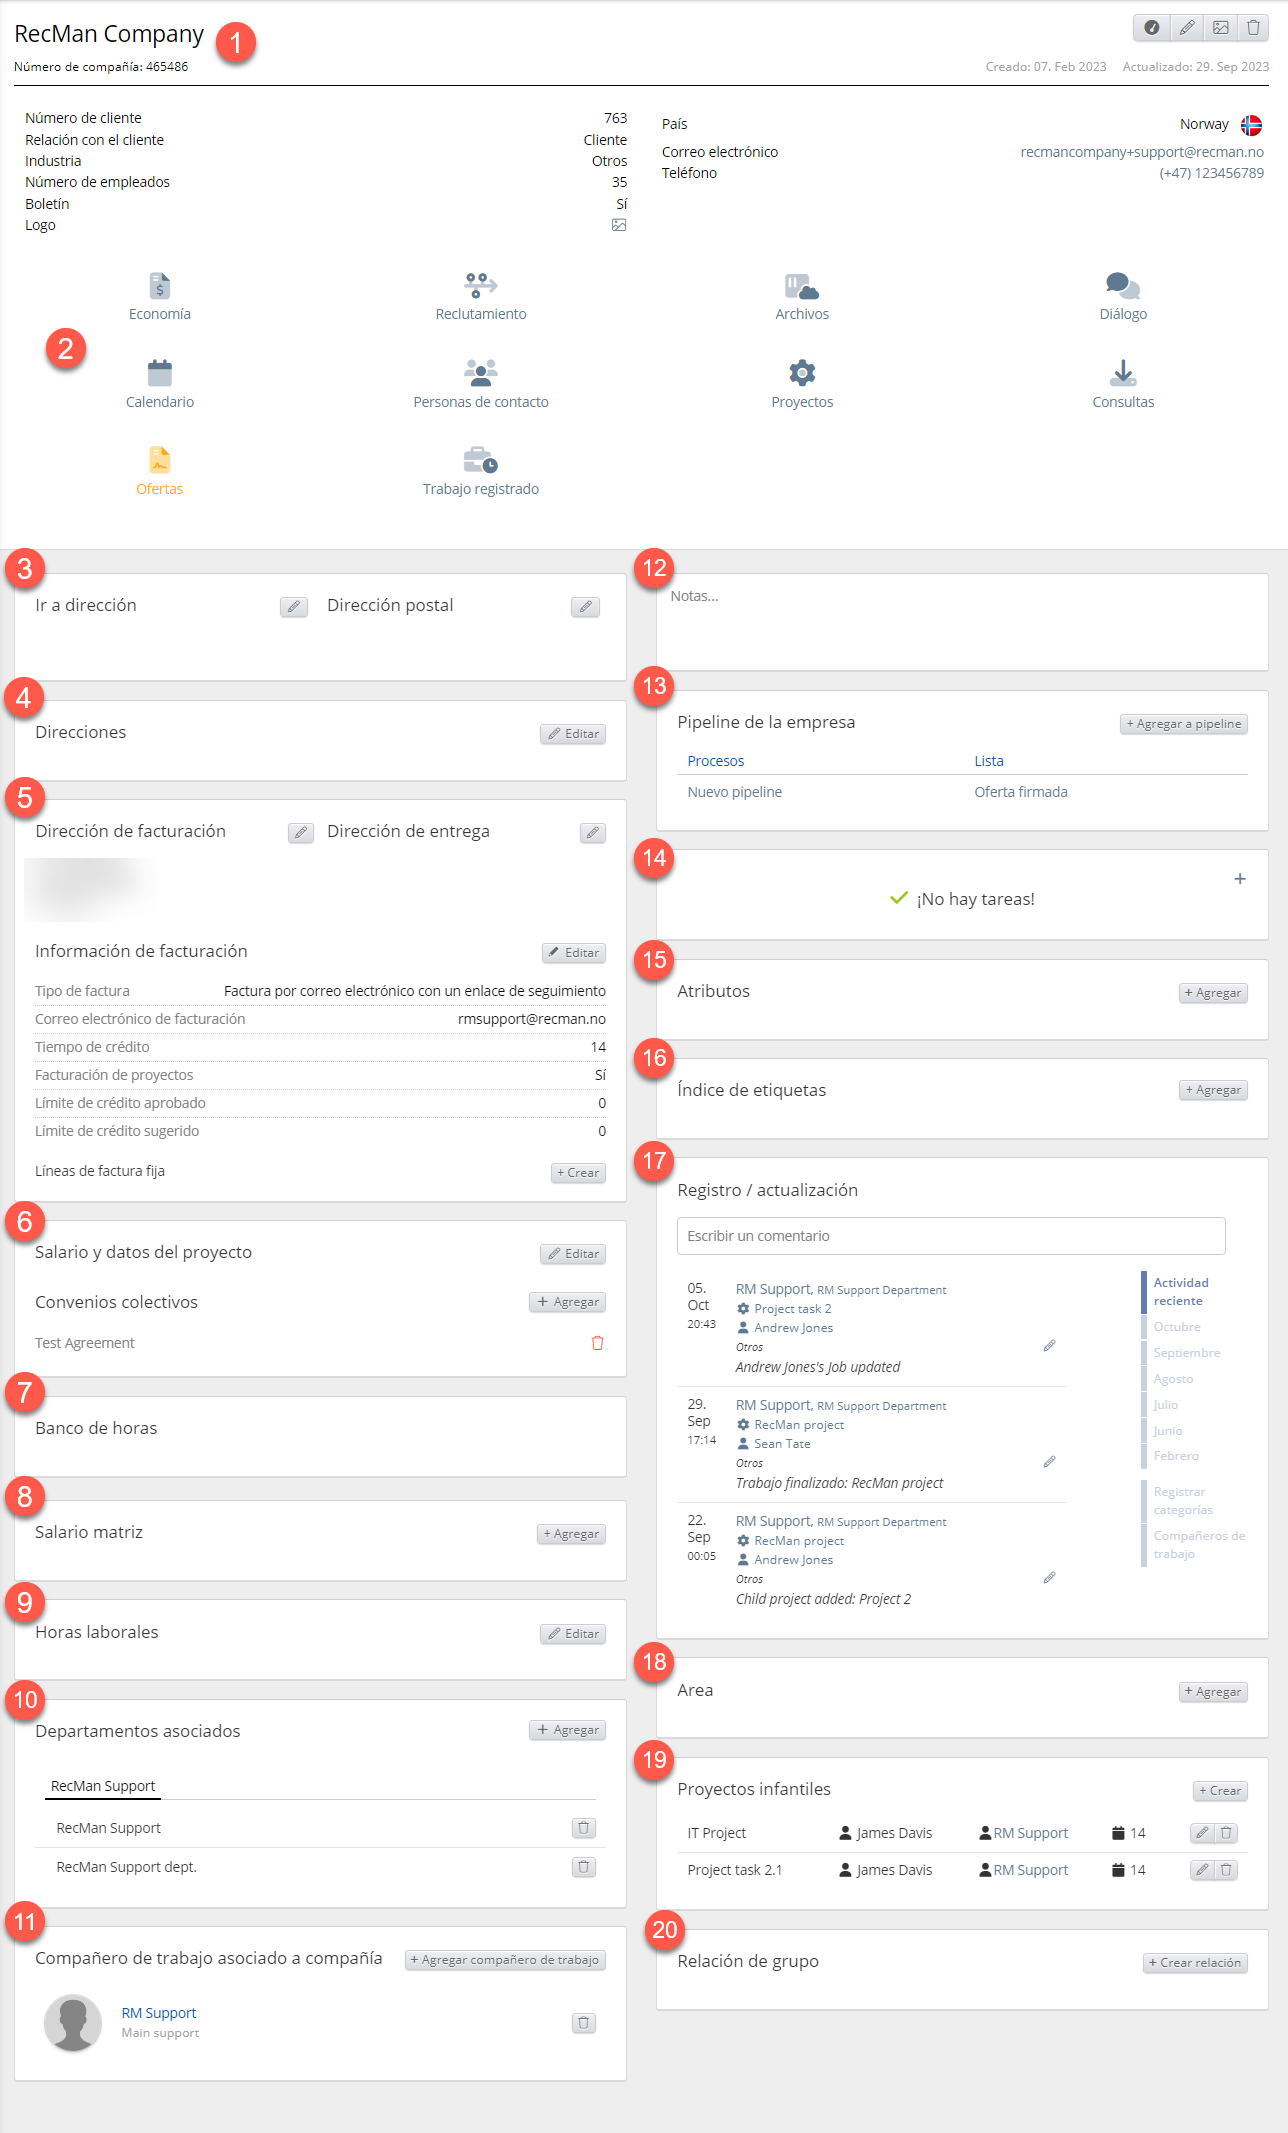Open the Calendario icon
The height and width of the screenshot is (2133, 1288).
tap(159, 374)
